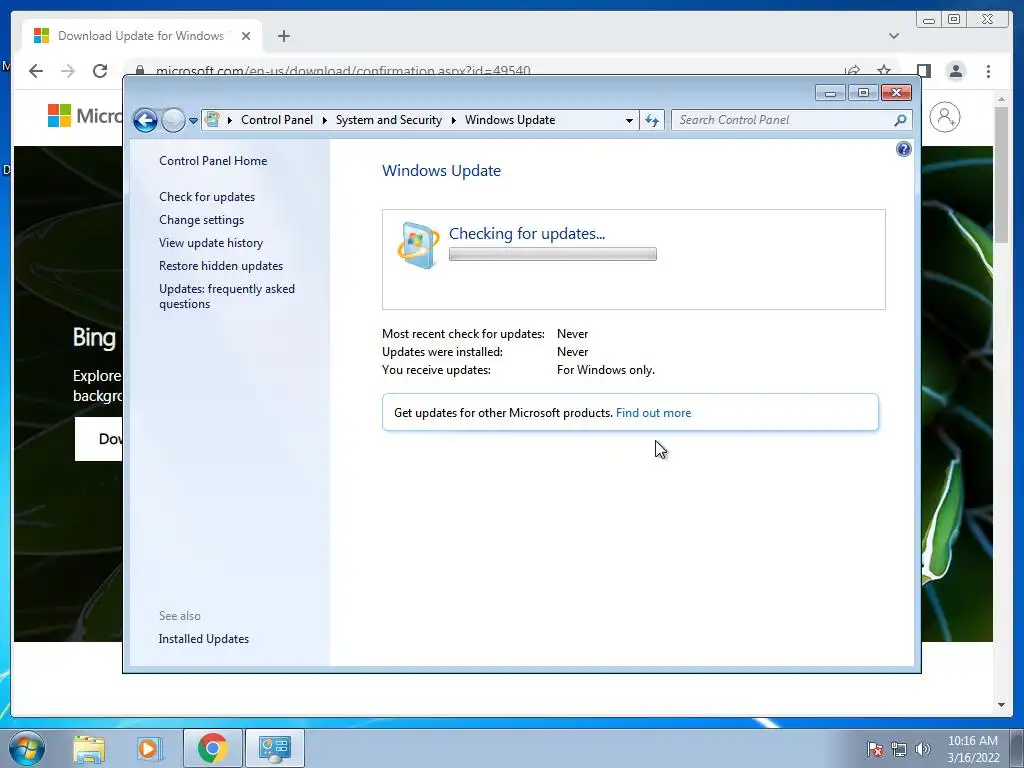Click Control Panel taskbar button
1024x768 pixels.
pyautogui.click(x=274, y=748)
